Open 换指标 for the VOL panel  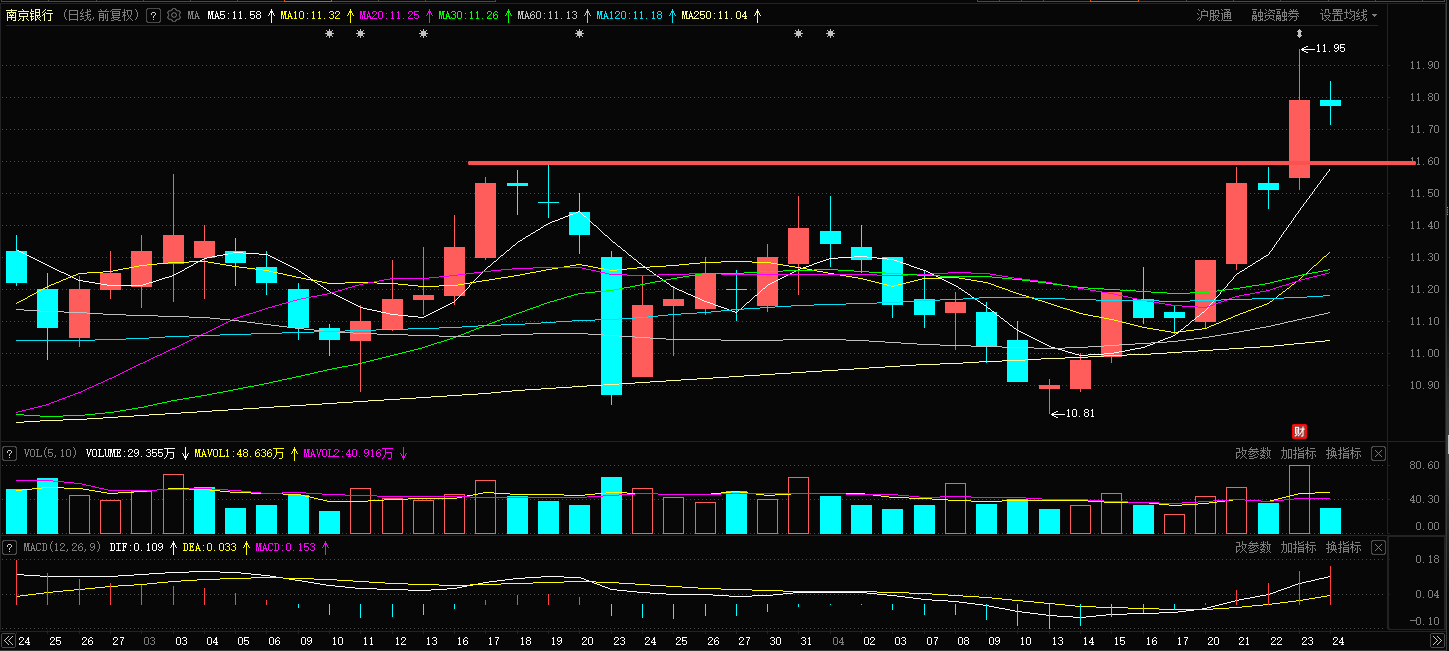pos(1343,453)
